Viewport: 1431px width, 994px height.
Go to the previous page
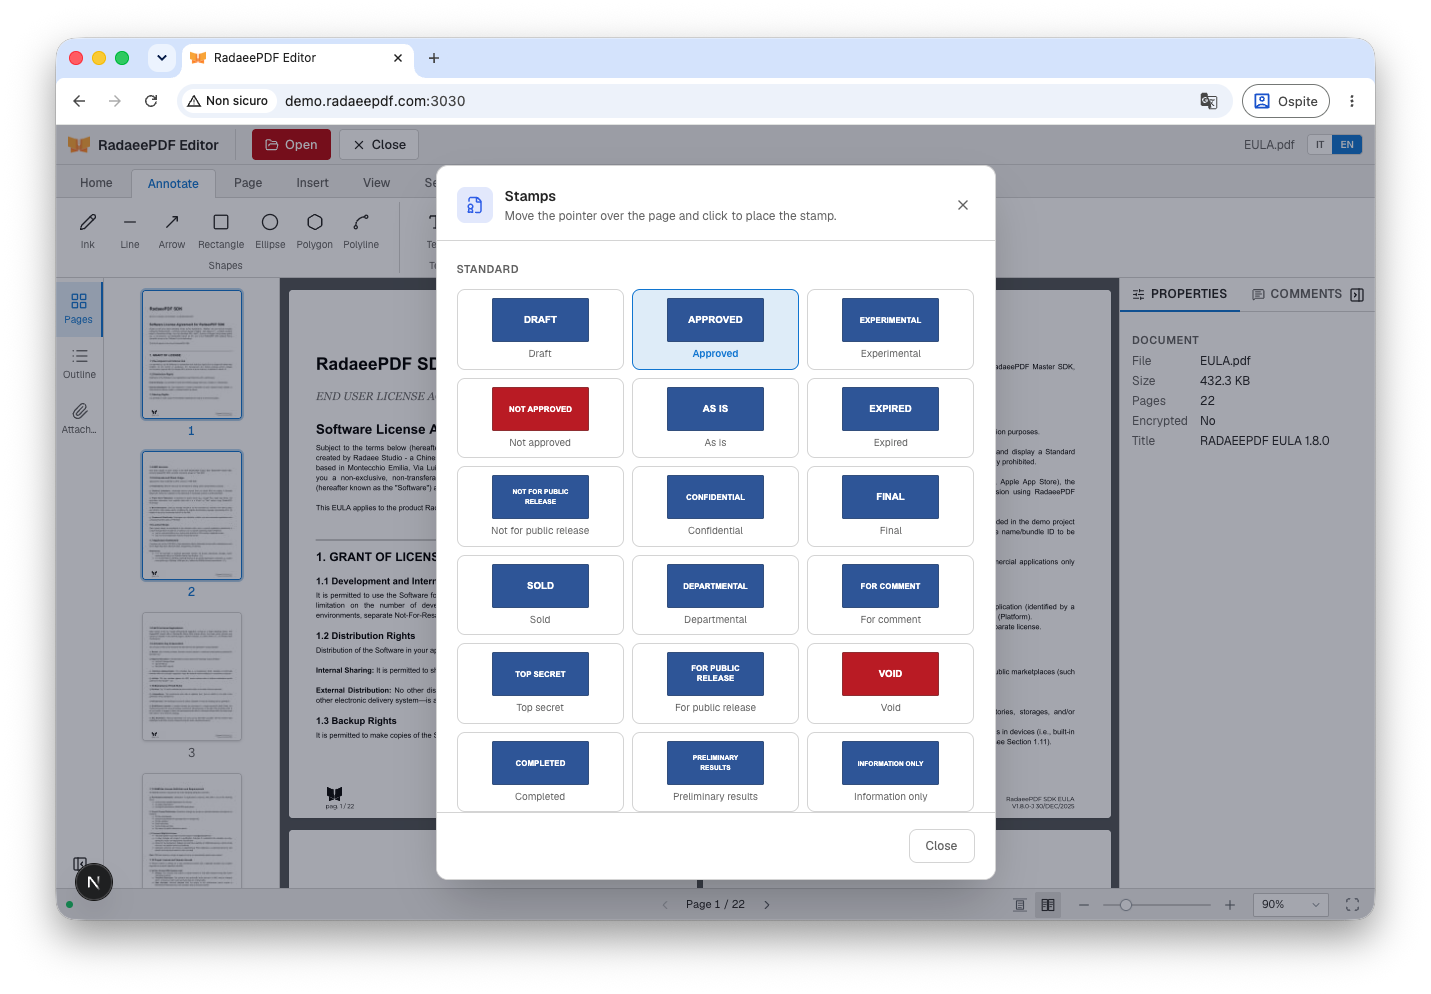665,905
